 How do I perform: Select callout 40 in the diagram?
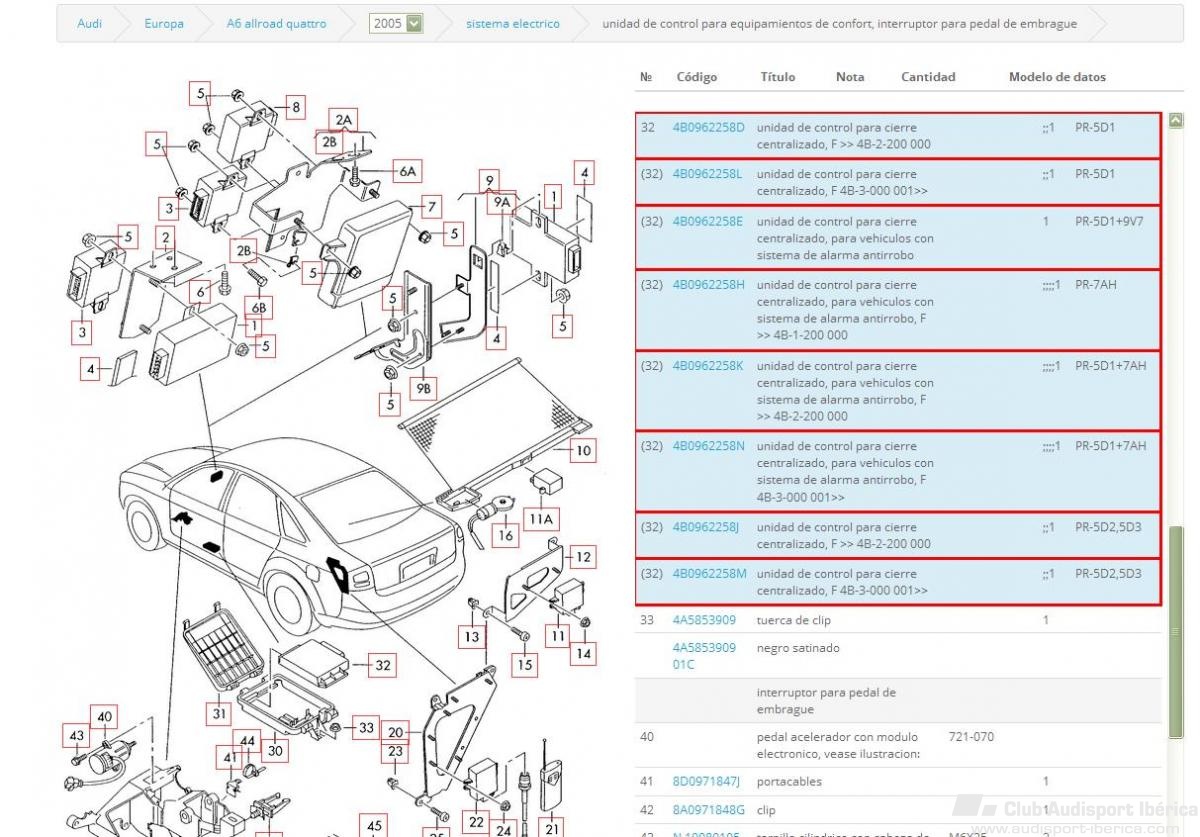(104, 716)
